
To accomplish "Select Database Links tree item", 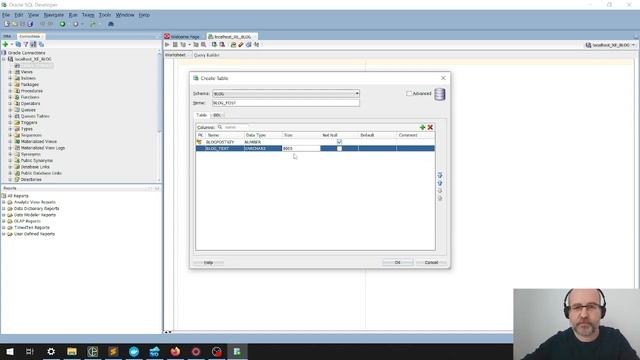I will pos(35,167).
